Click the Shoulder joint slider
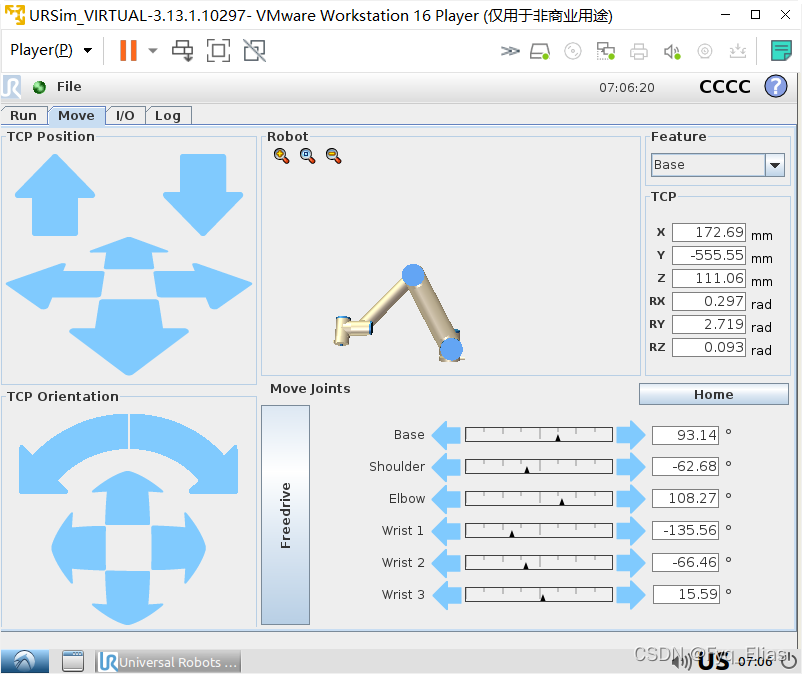This screenshot has height=674, width=802. (539, 466)
